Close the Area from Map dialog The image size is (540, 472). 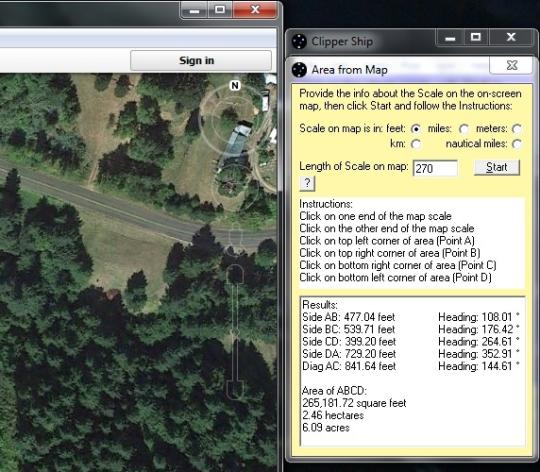tap(511, 65)
